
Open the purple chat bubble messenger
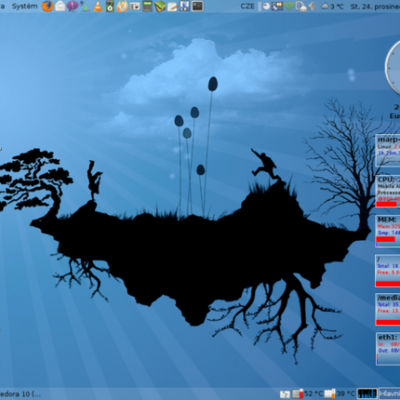[x=72, y=6]
